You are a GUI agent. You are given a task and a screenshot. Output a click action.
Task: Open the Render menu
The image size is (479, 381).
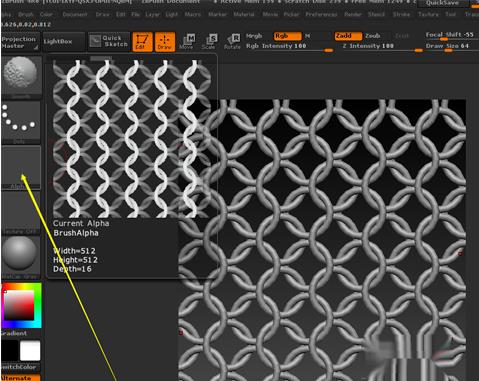353,15
